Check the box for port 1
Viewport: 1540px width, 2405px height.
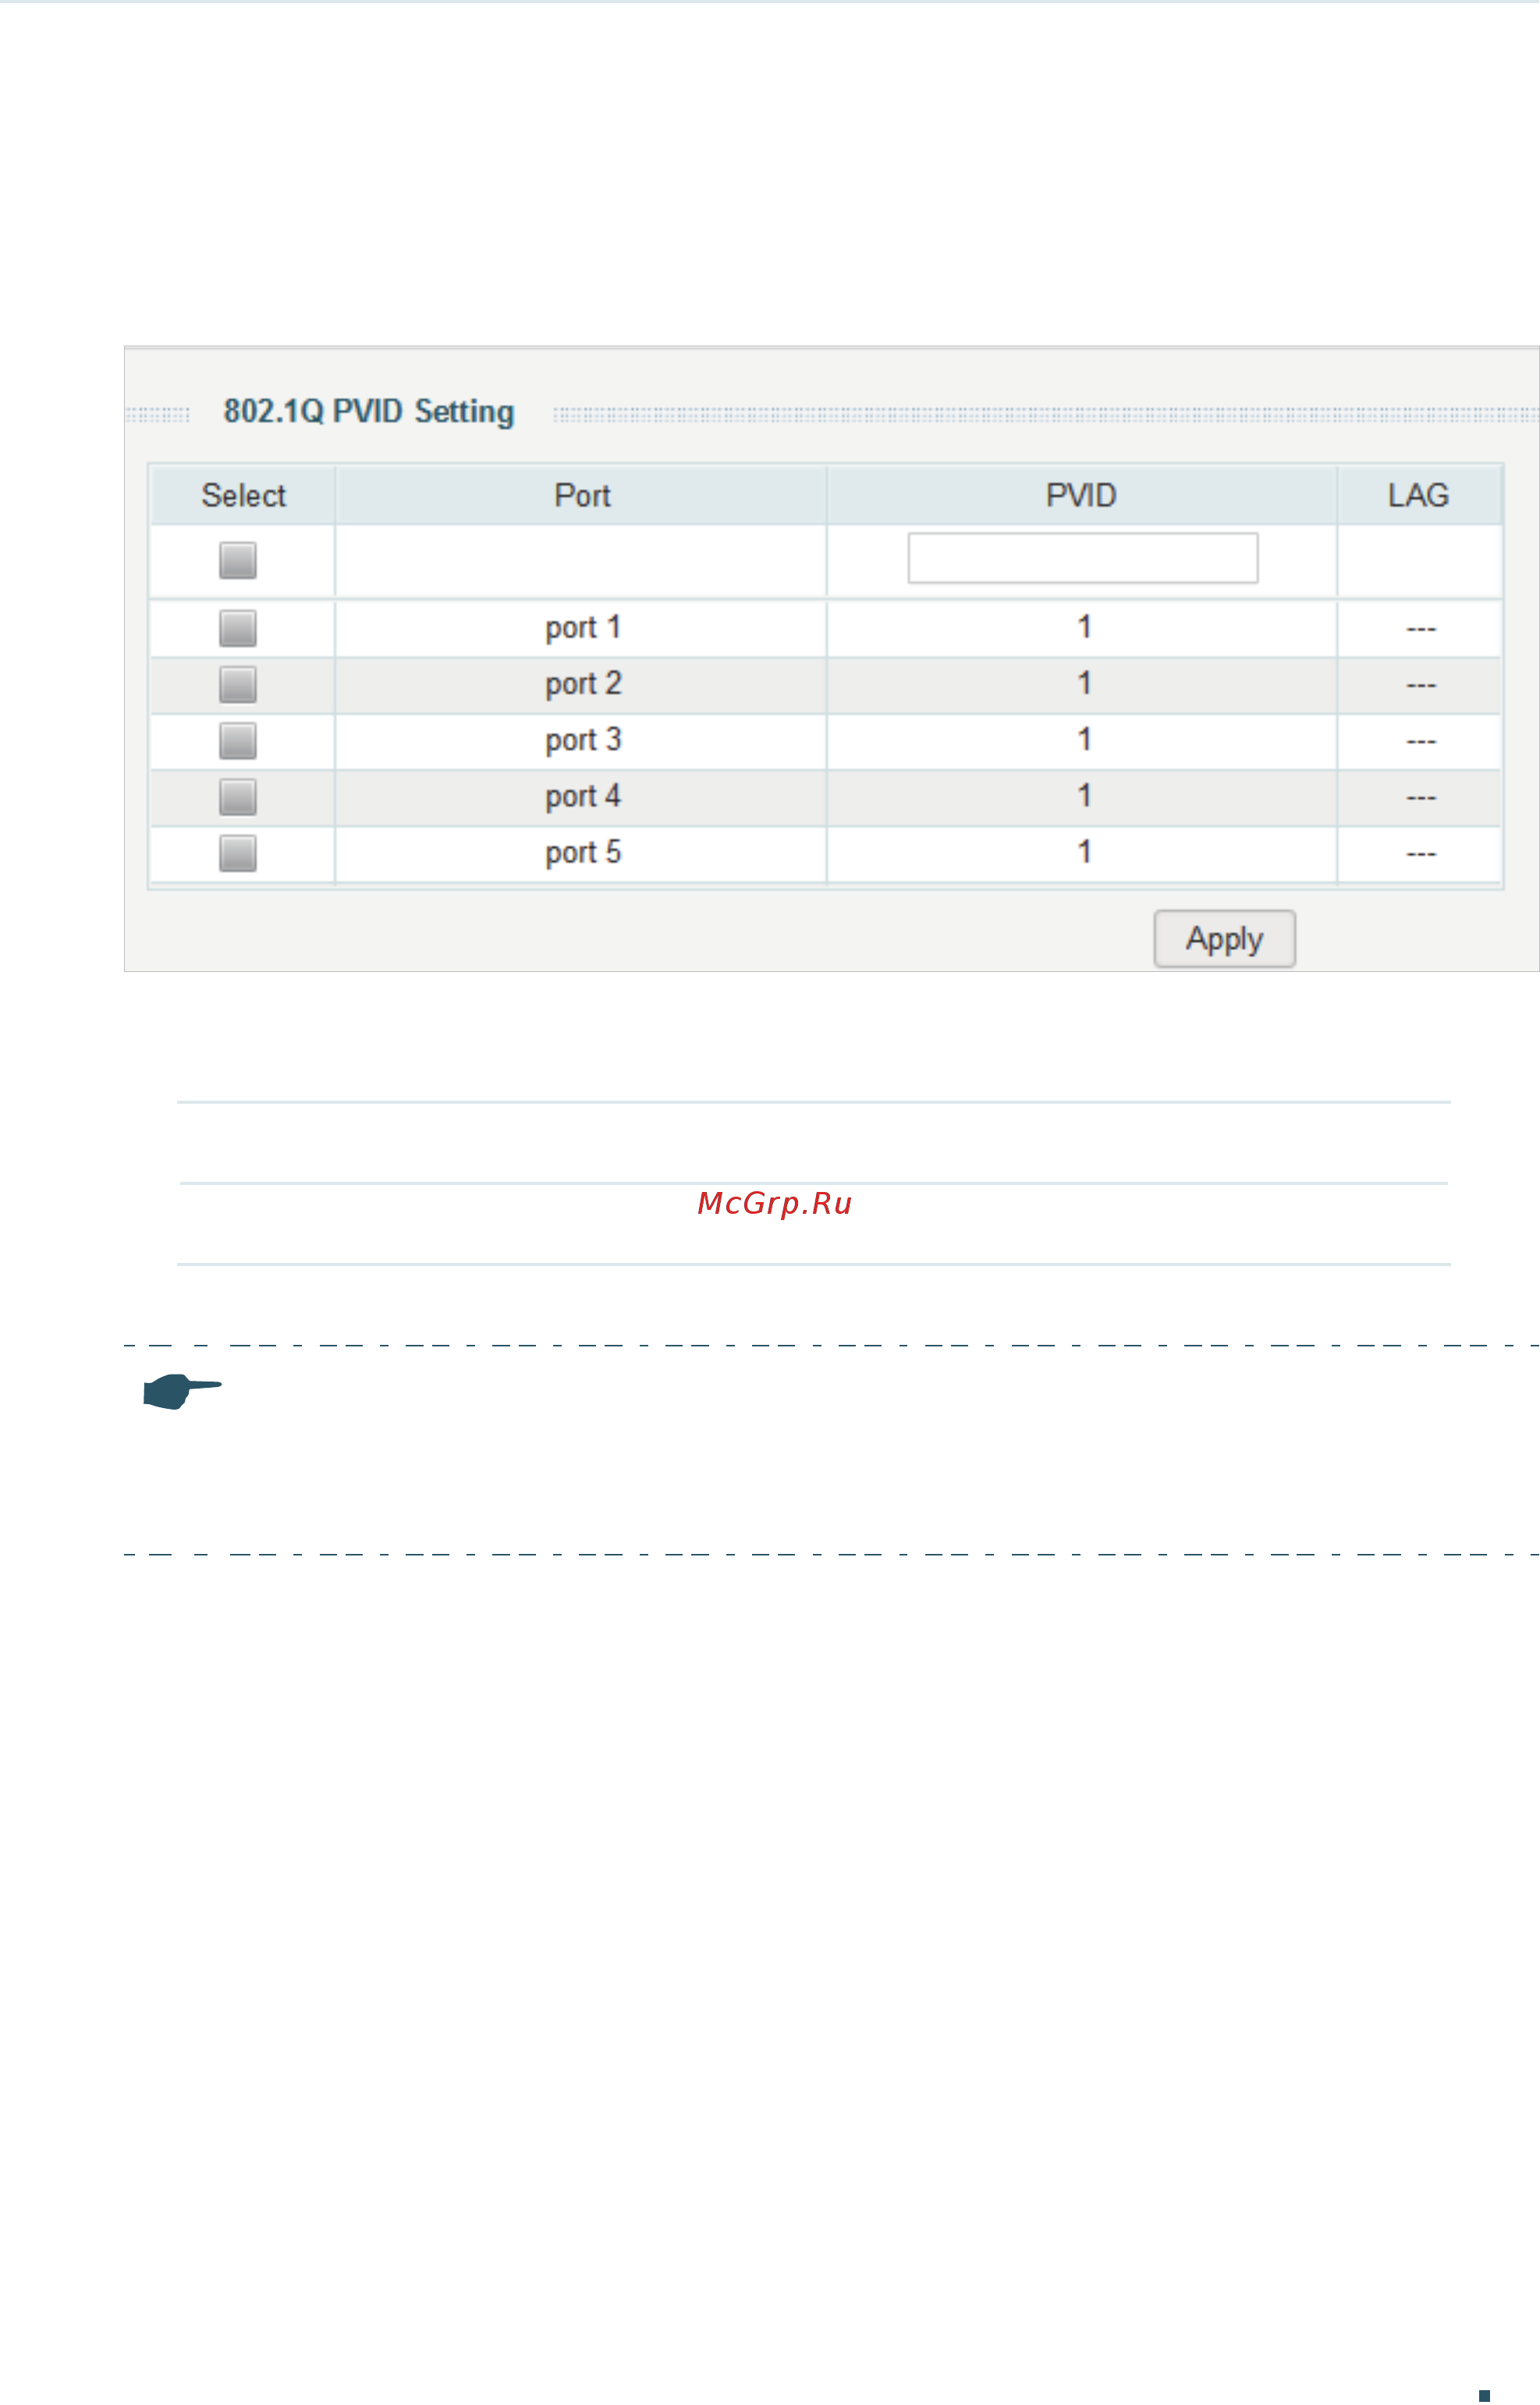point(238,628)
